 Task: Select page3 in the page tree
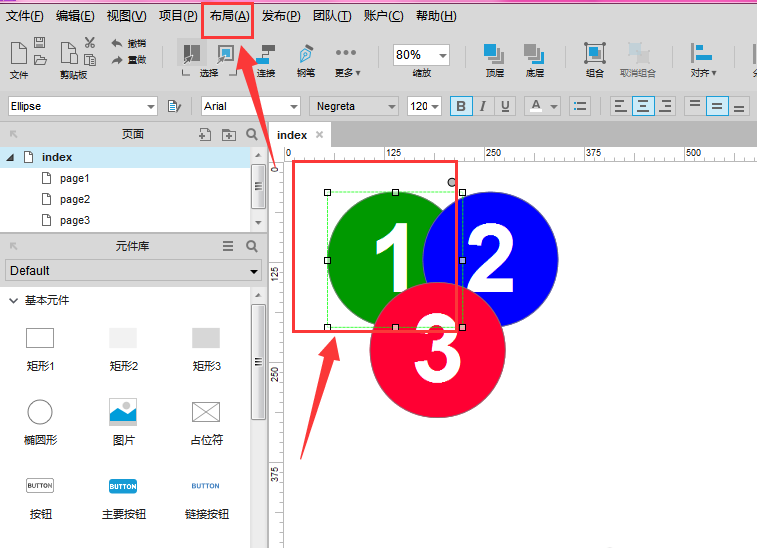click(x=75, y=221)
